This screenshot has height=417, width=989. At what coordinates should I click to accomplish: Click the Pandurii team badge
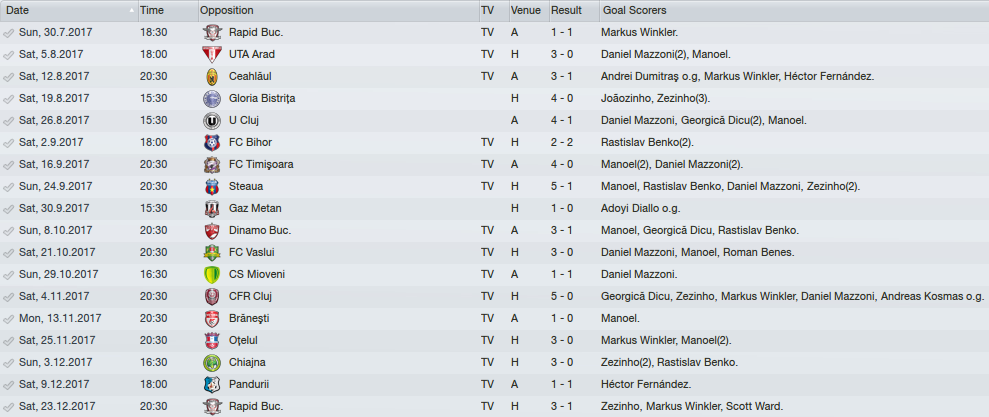[x=212, y=384]
